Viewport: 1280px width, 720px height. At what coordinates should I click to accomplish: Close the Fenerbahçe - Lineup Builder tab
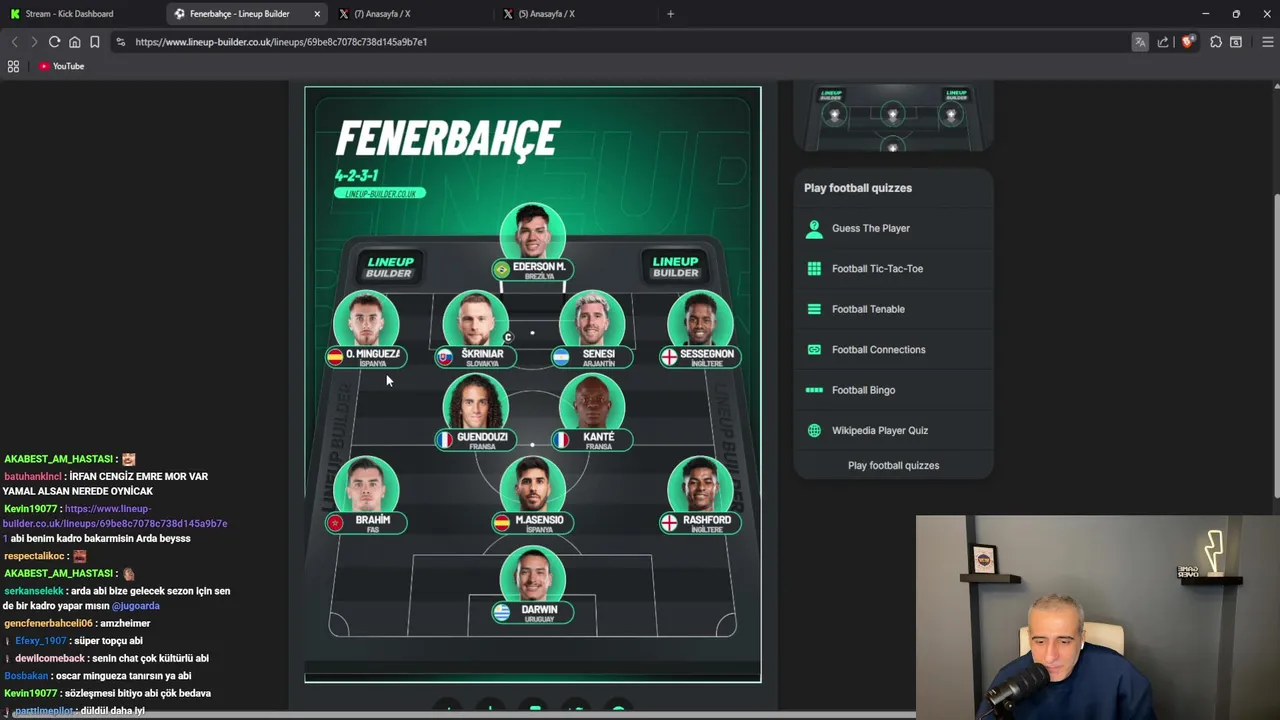pyautogui.click(x=317, y=14)
